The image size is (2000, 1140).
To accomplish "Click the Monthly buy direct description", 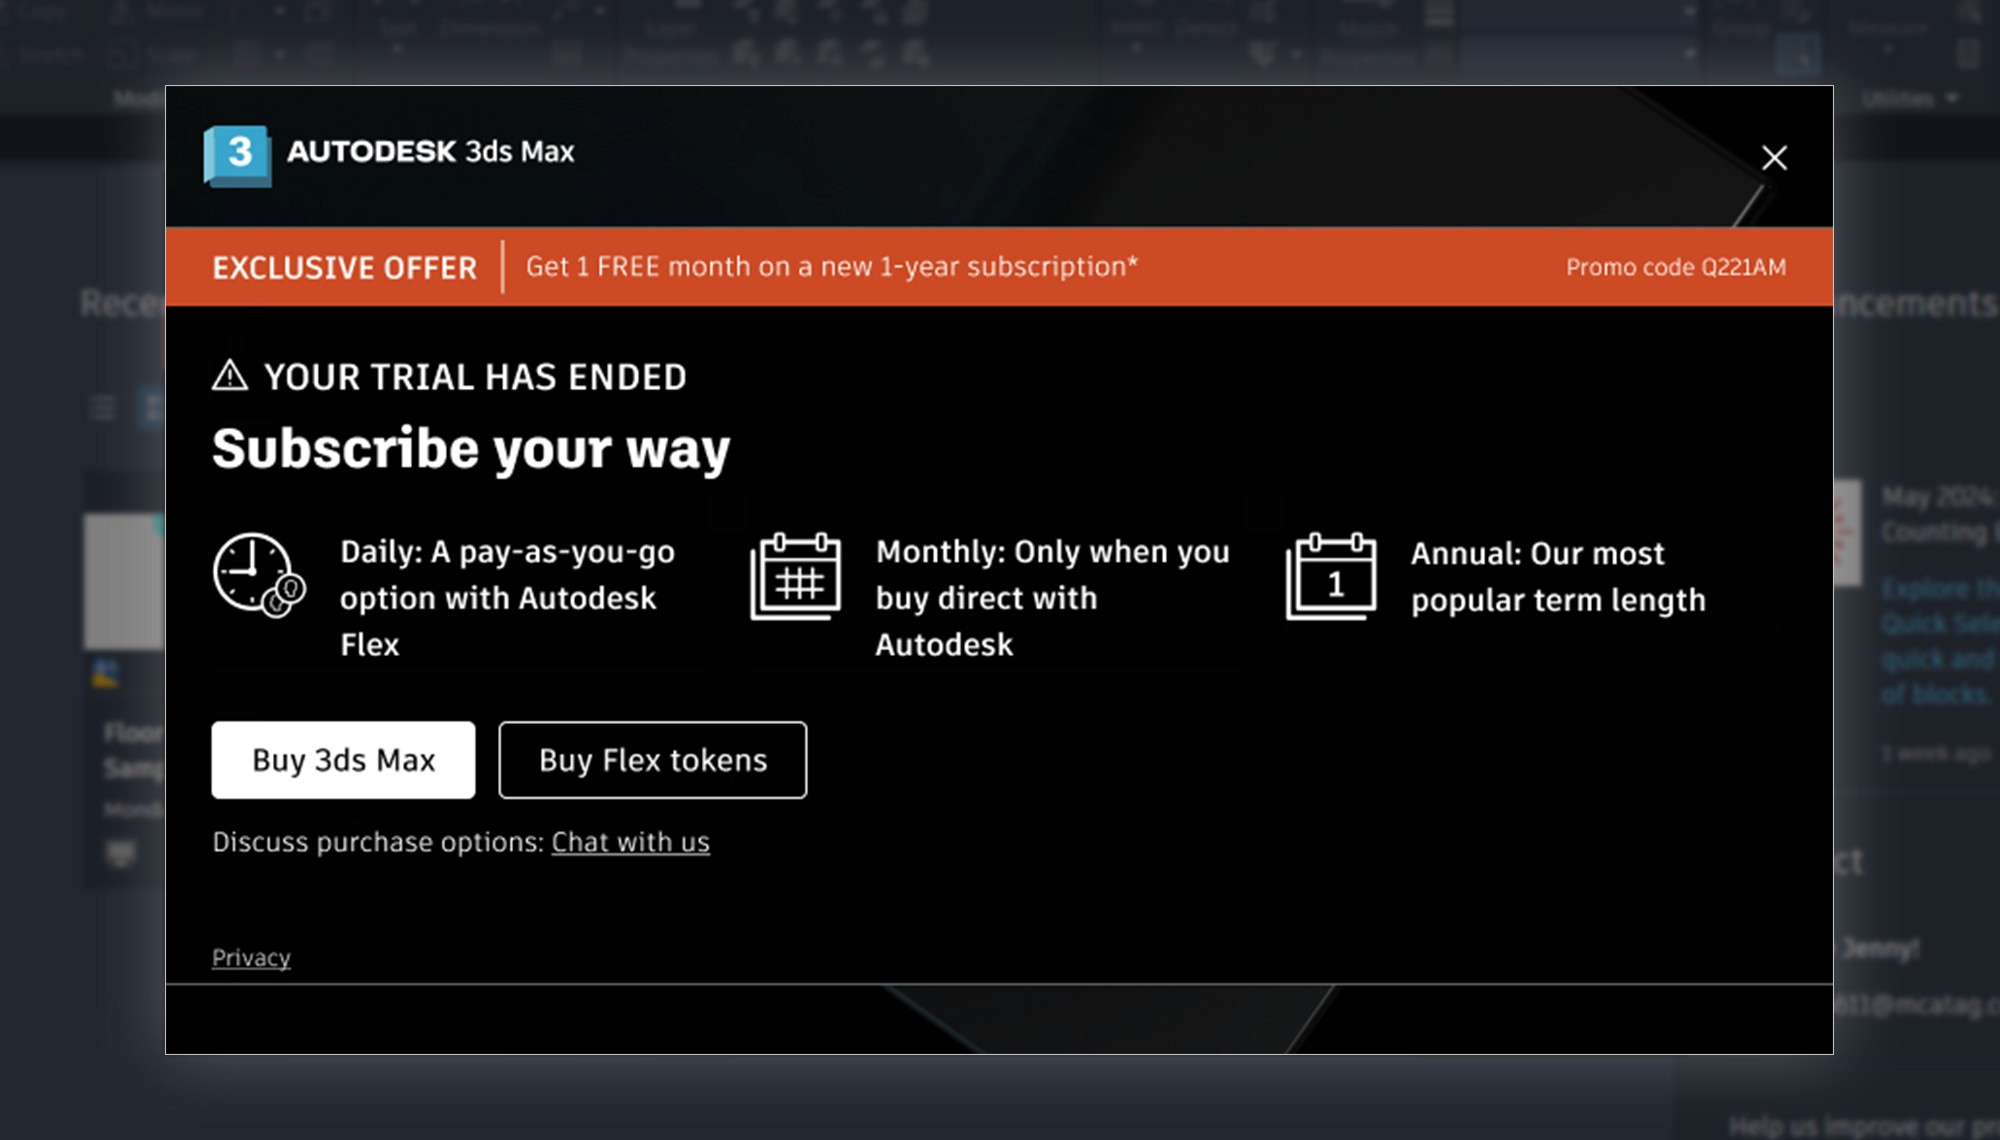I will [1053, 598].
